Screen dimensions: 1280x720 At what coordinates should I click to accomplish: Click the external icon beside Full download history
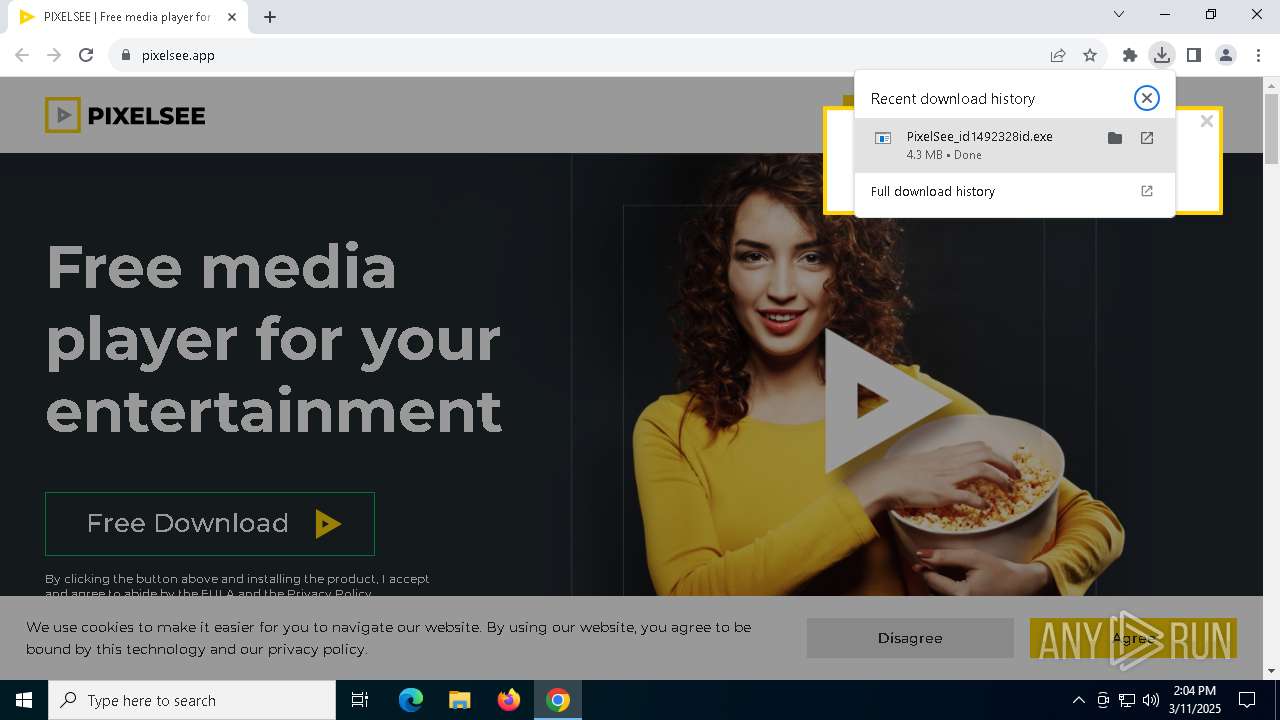pos(1147,191)
